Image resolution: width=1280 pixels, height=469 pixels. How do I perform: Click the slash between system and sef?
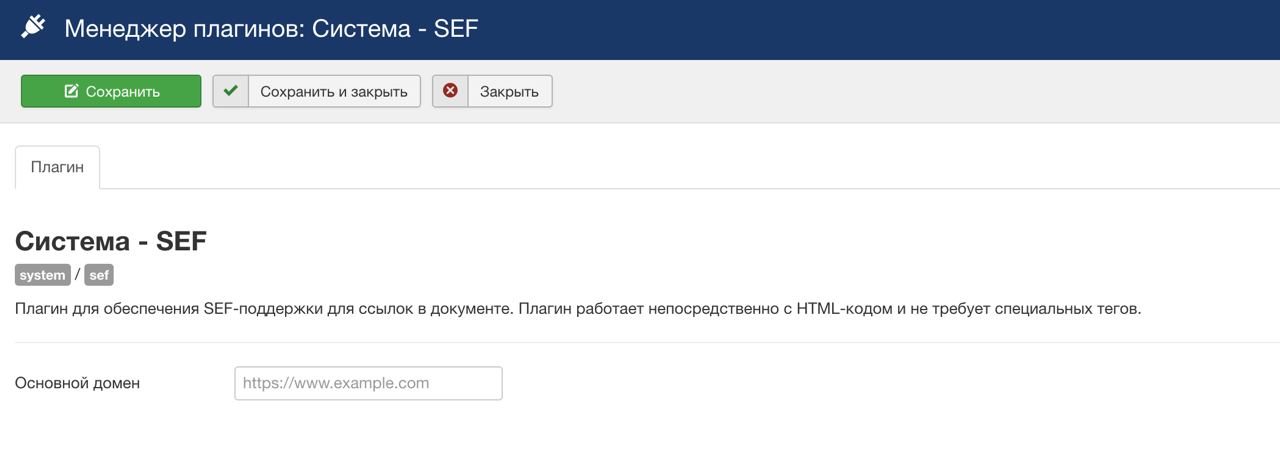pos(77,274)
